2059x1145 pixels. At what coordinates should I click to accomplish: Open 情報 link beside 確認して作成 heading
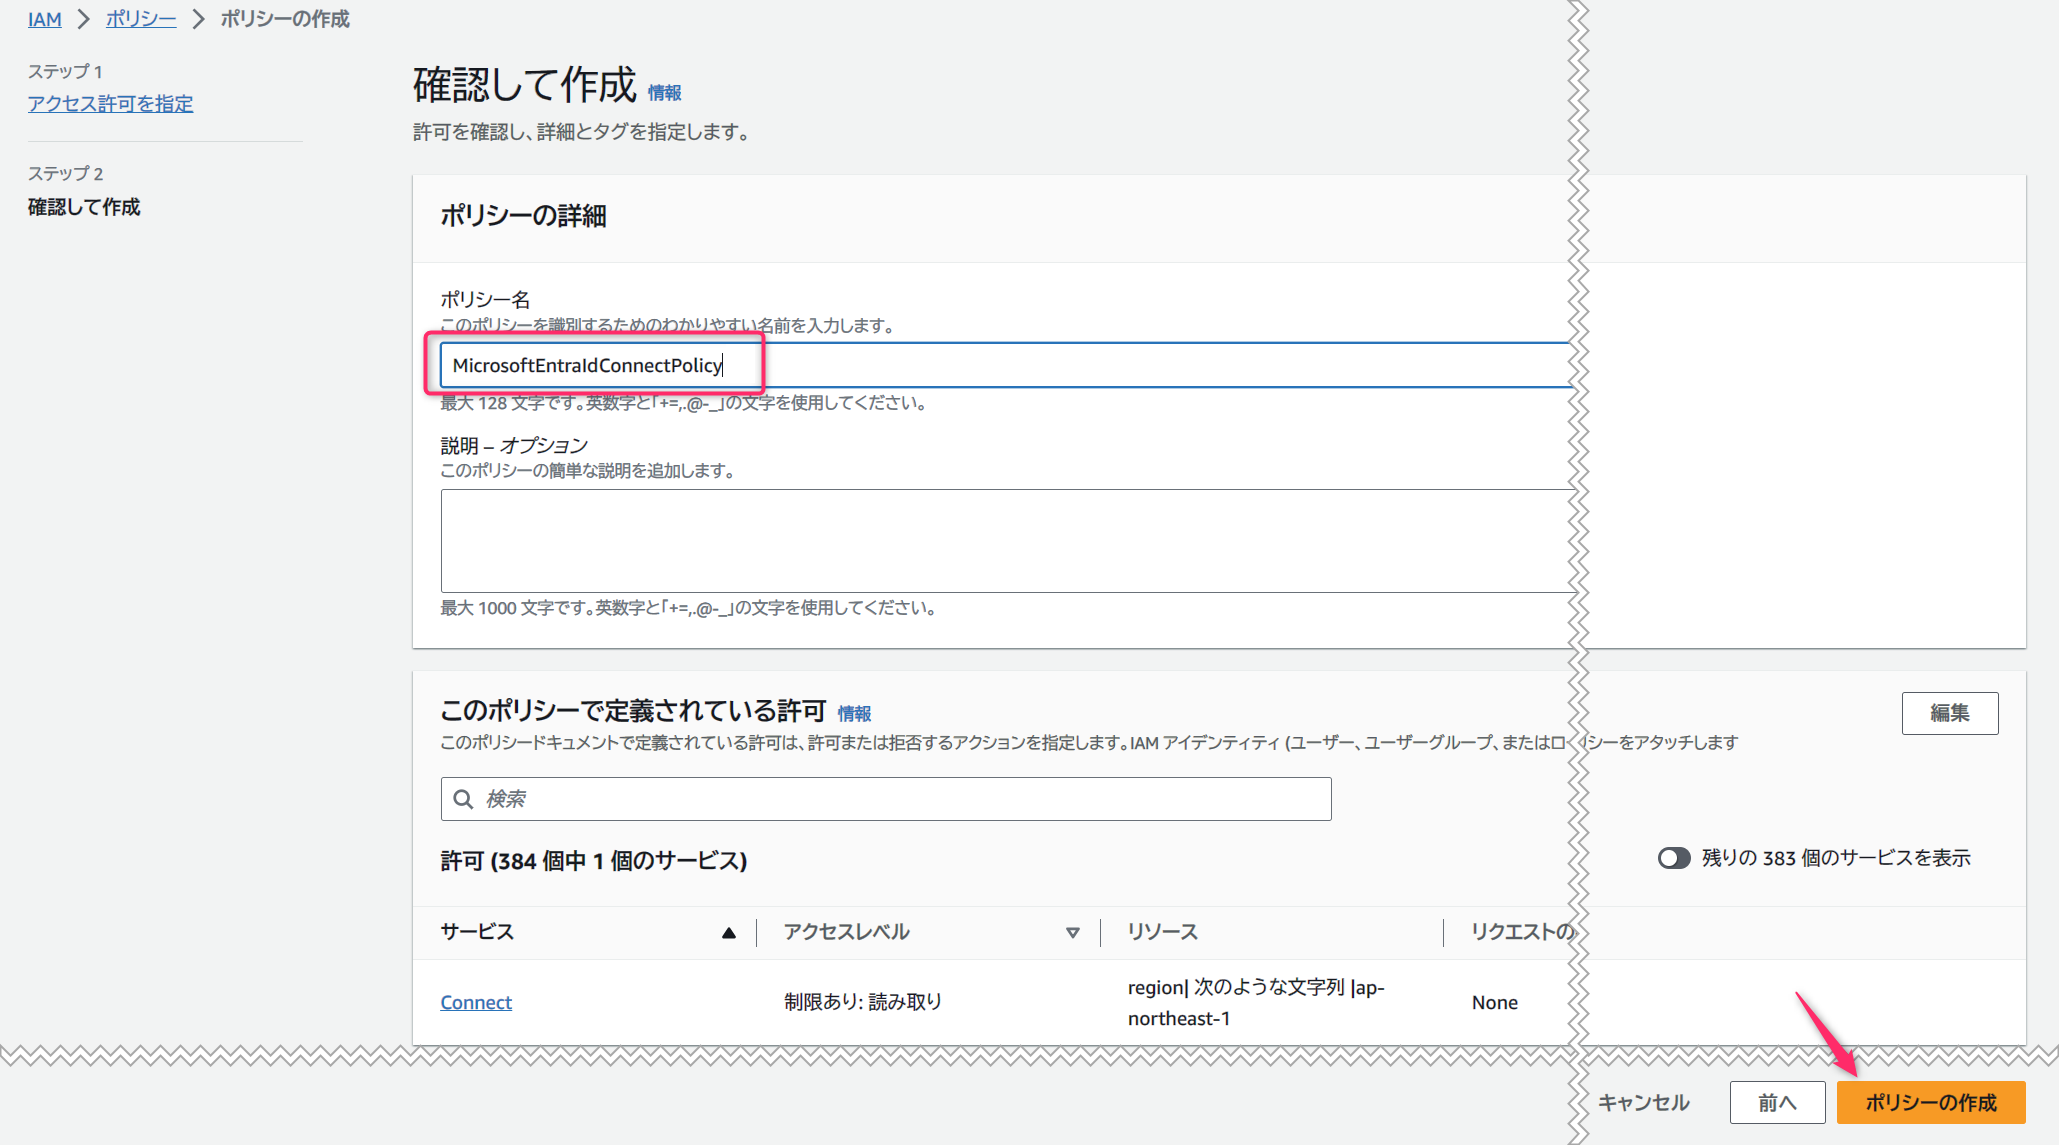[664, 93]
